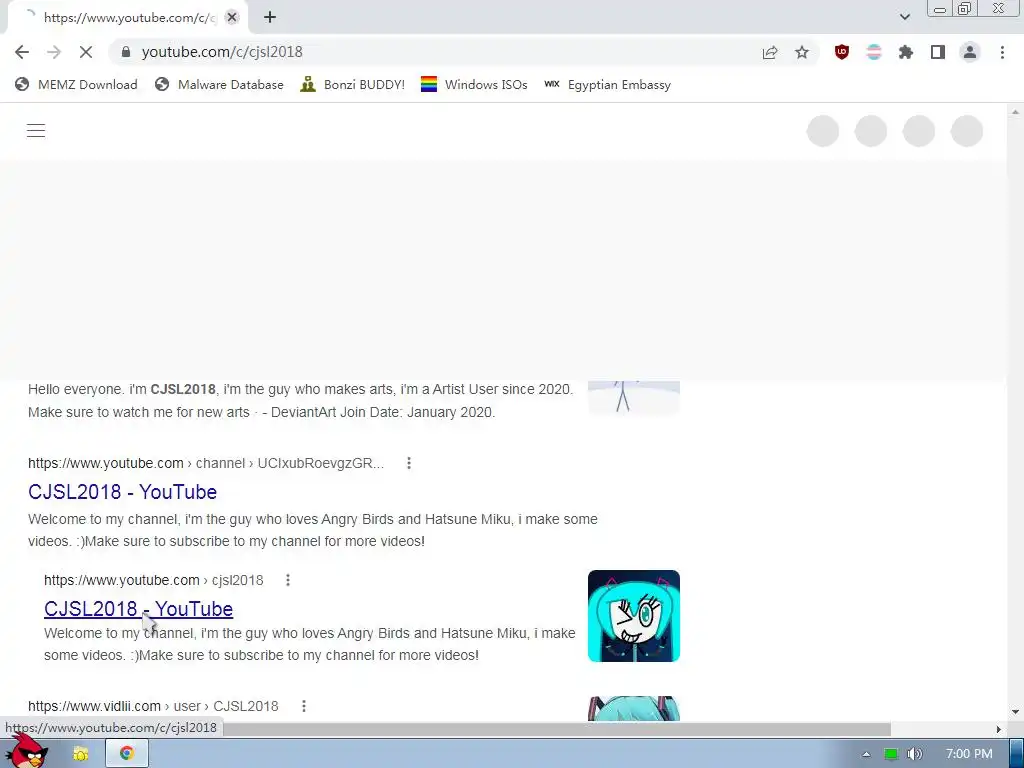Click the youtube.com channel breadcrumb URL
The image size is (1024, 768).
(206, 463)
